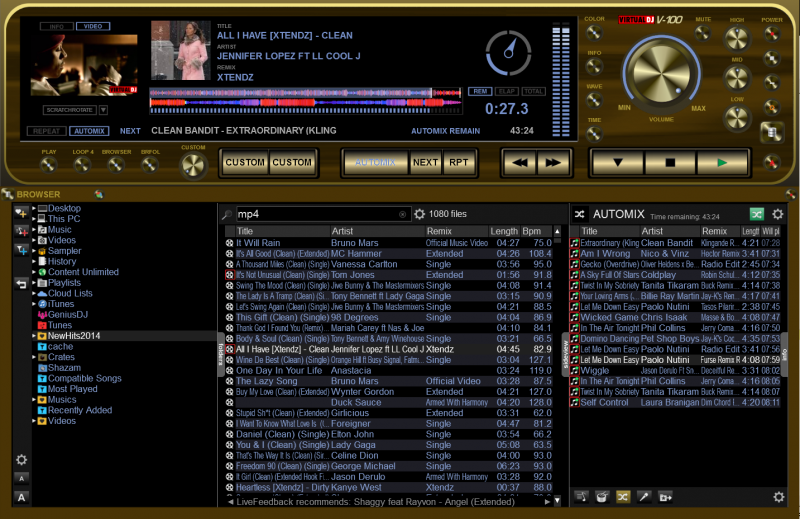
Task: Click the green play button
Action: click(x=722, y=163)
